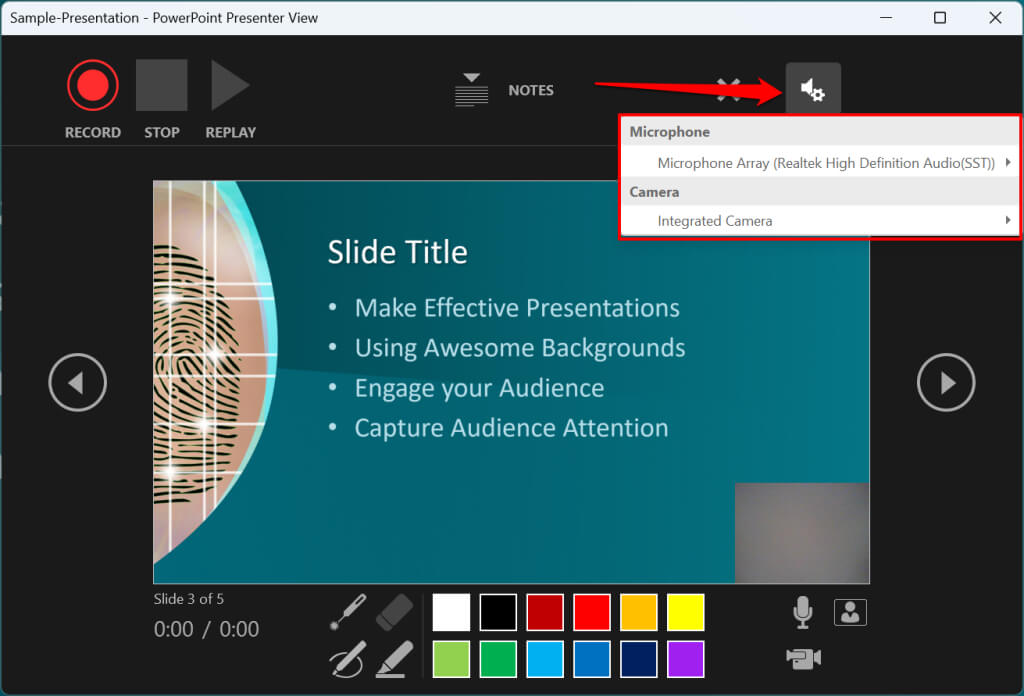Toggle the camera preview display
This screenshot has width=1024, height=696.
(850, 612)
